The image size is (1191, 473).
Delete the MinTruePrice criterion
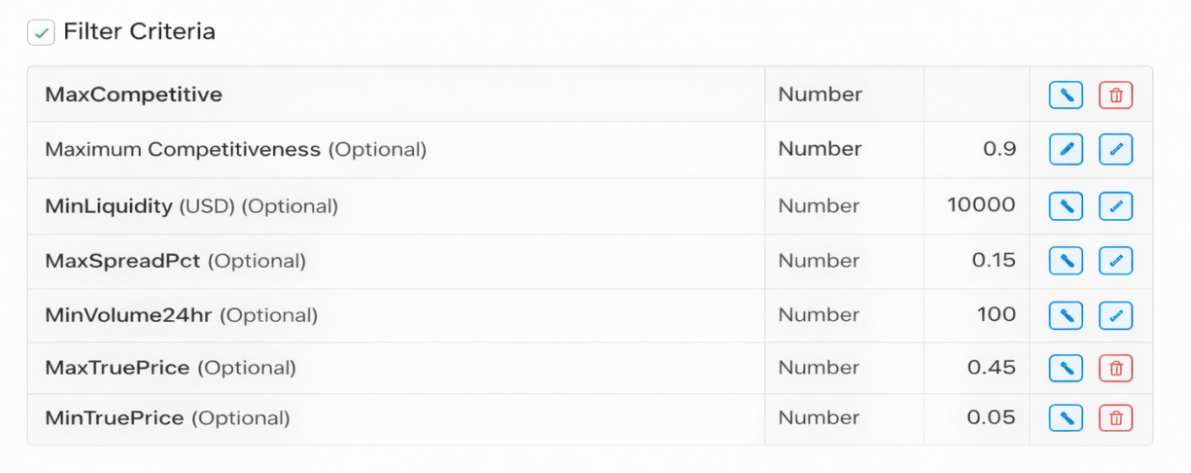1116,418
